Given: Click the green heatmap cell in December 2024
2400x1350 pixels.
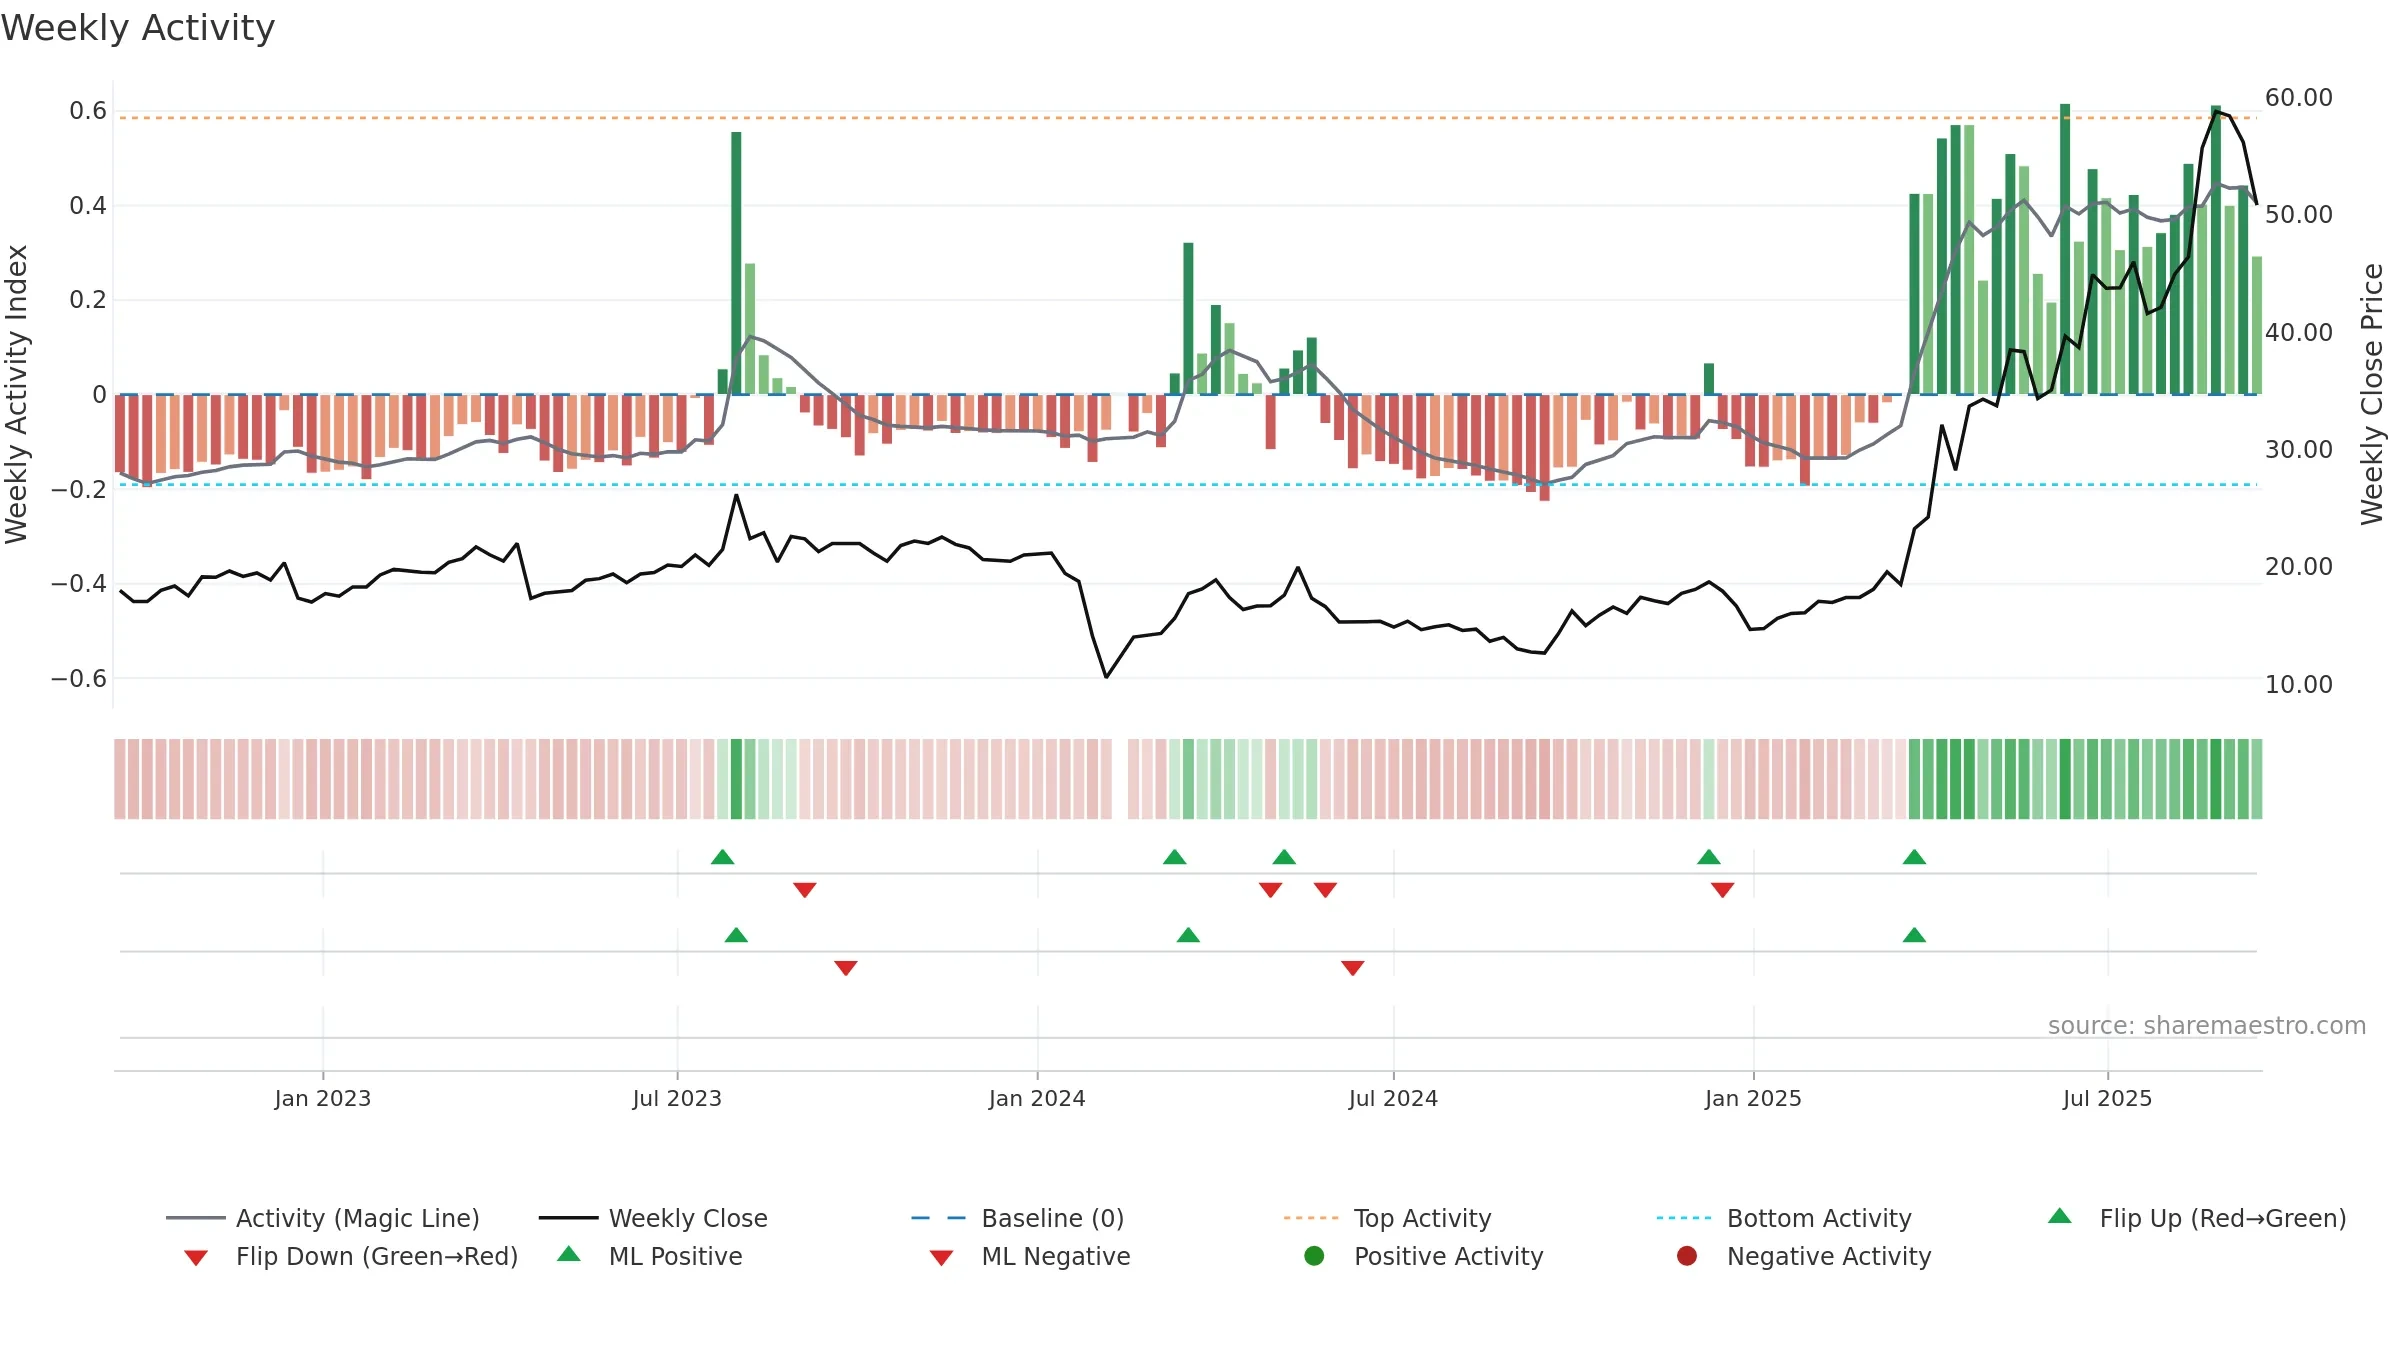Looking at the screenshot, I should tap(1709, 779).
